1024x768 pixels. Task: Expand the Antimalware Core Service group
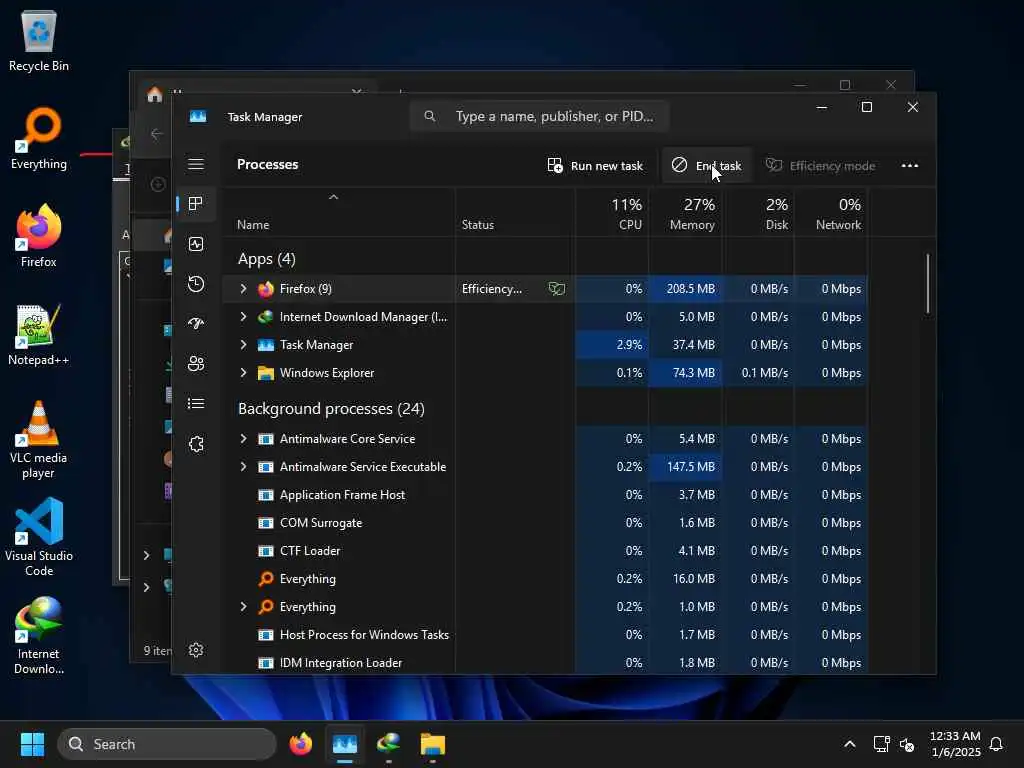point(244,439)
